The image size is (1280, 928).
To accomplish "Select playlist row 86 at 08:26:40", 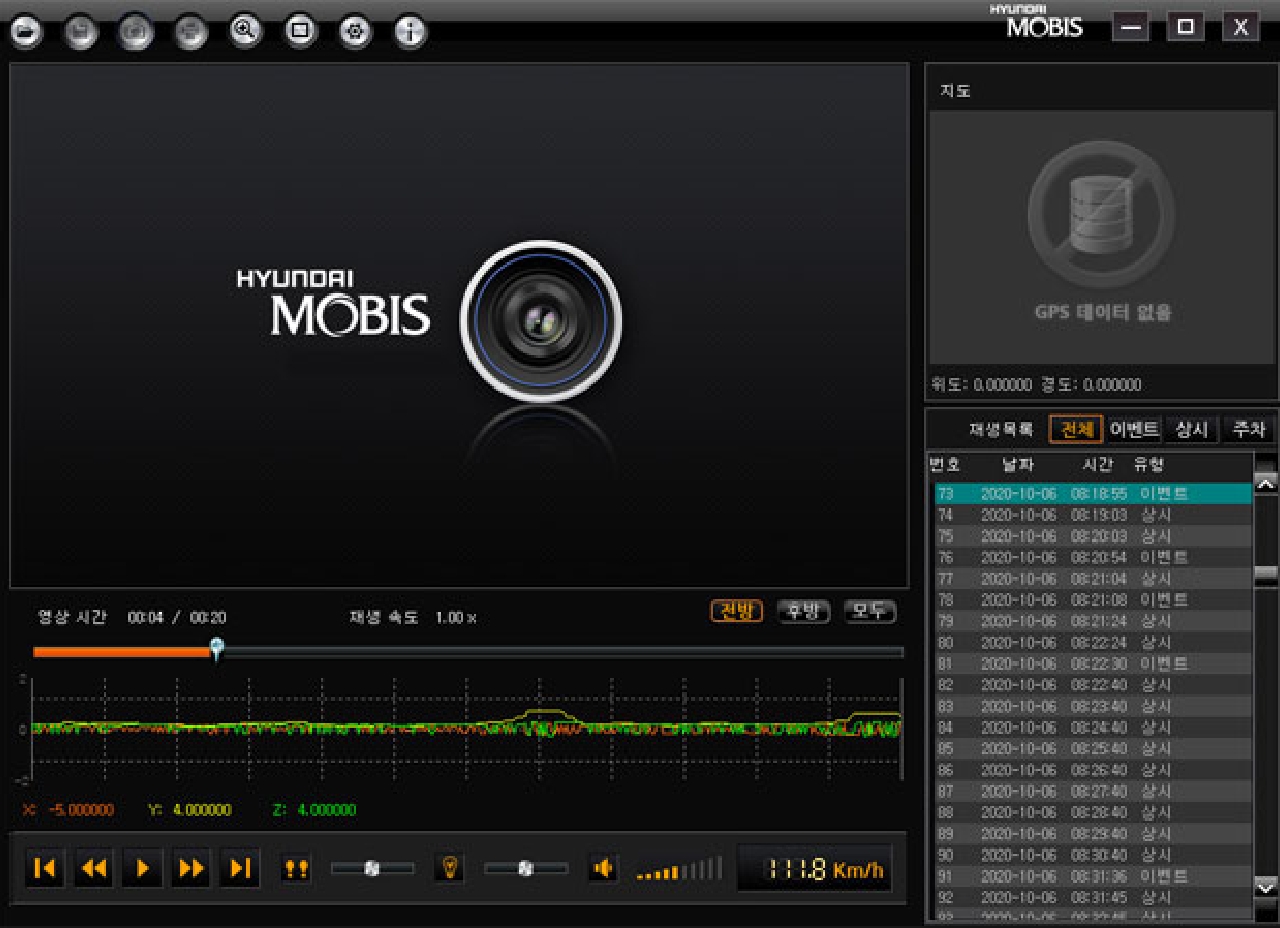I will [x=1093, y=770].
